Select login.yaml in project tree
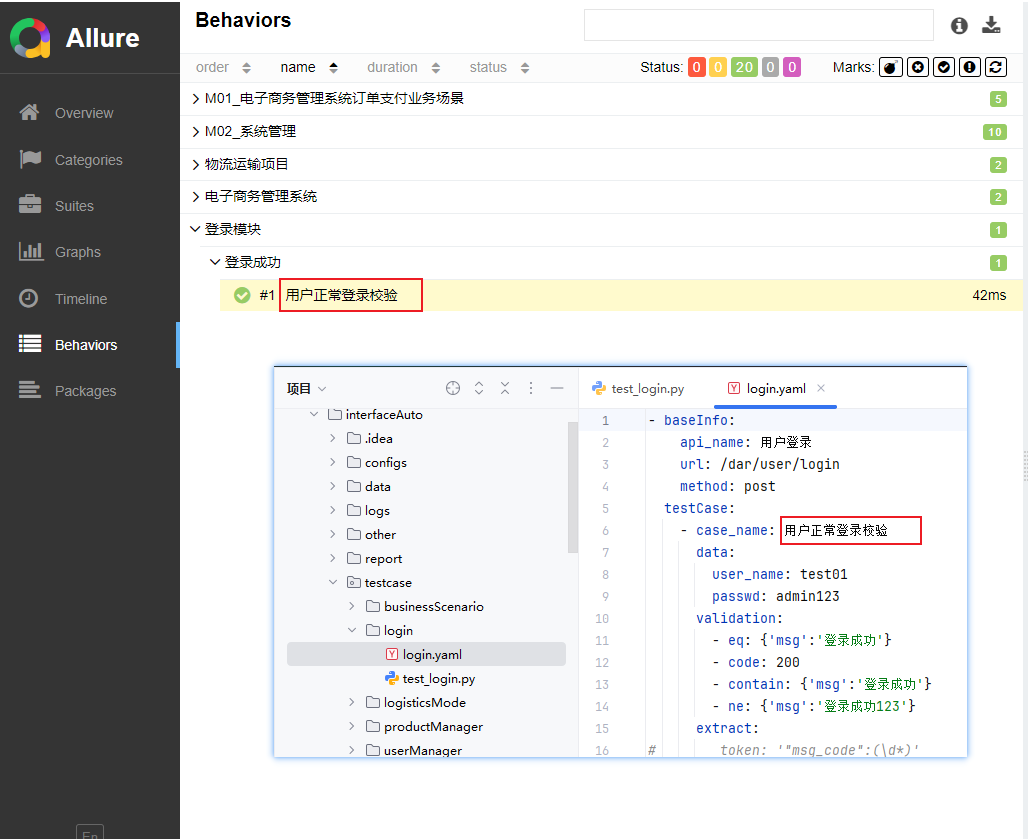This screenshot has height=839, width=1028. pyautogui.click(x=426, y=654)
